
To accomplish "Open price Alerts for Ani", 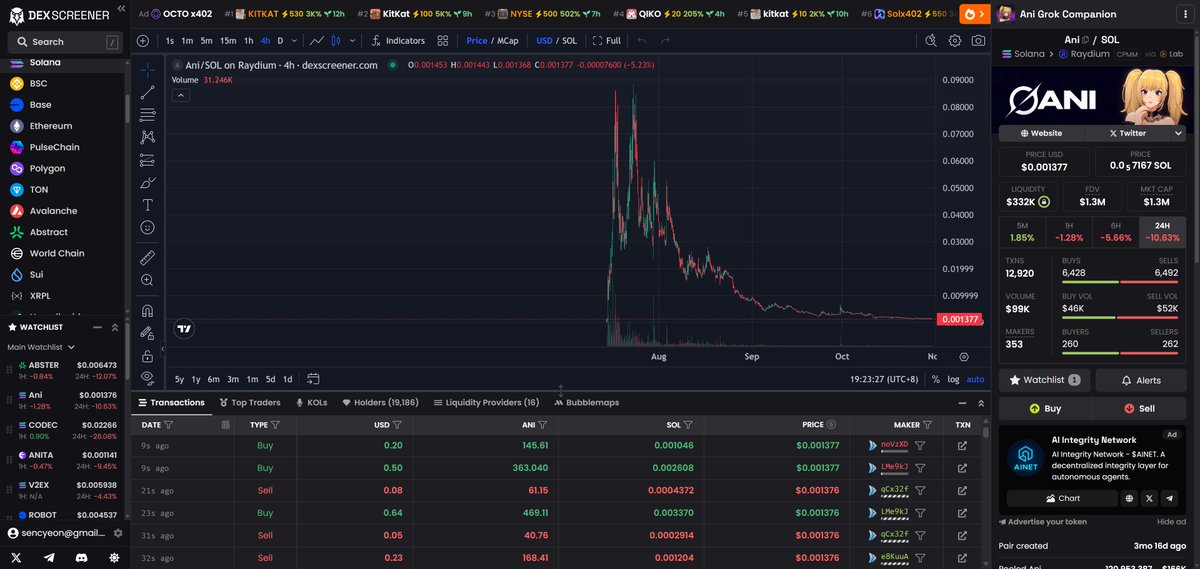I will click(1141, 380).
